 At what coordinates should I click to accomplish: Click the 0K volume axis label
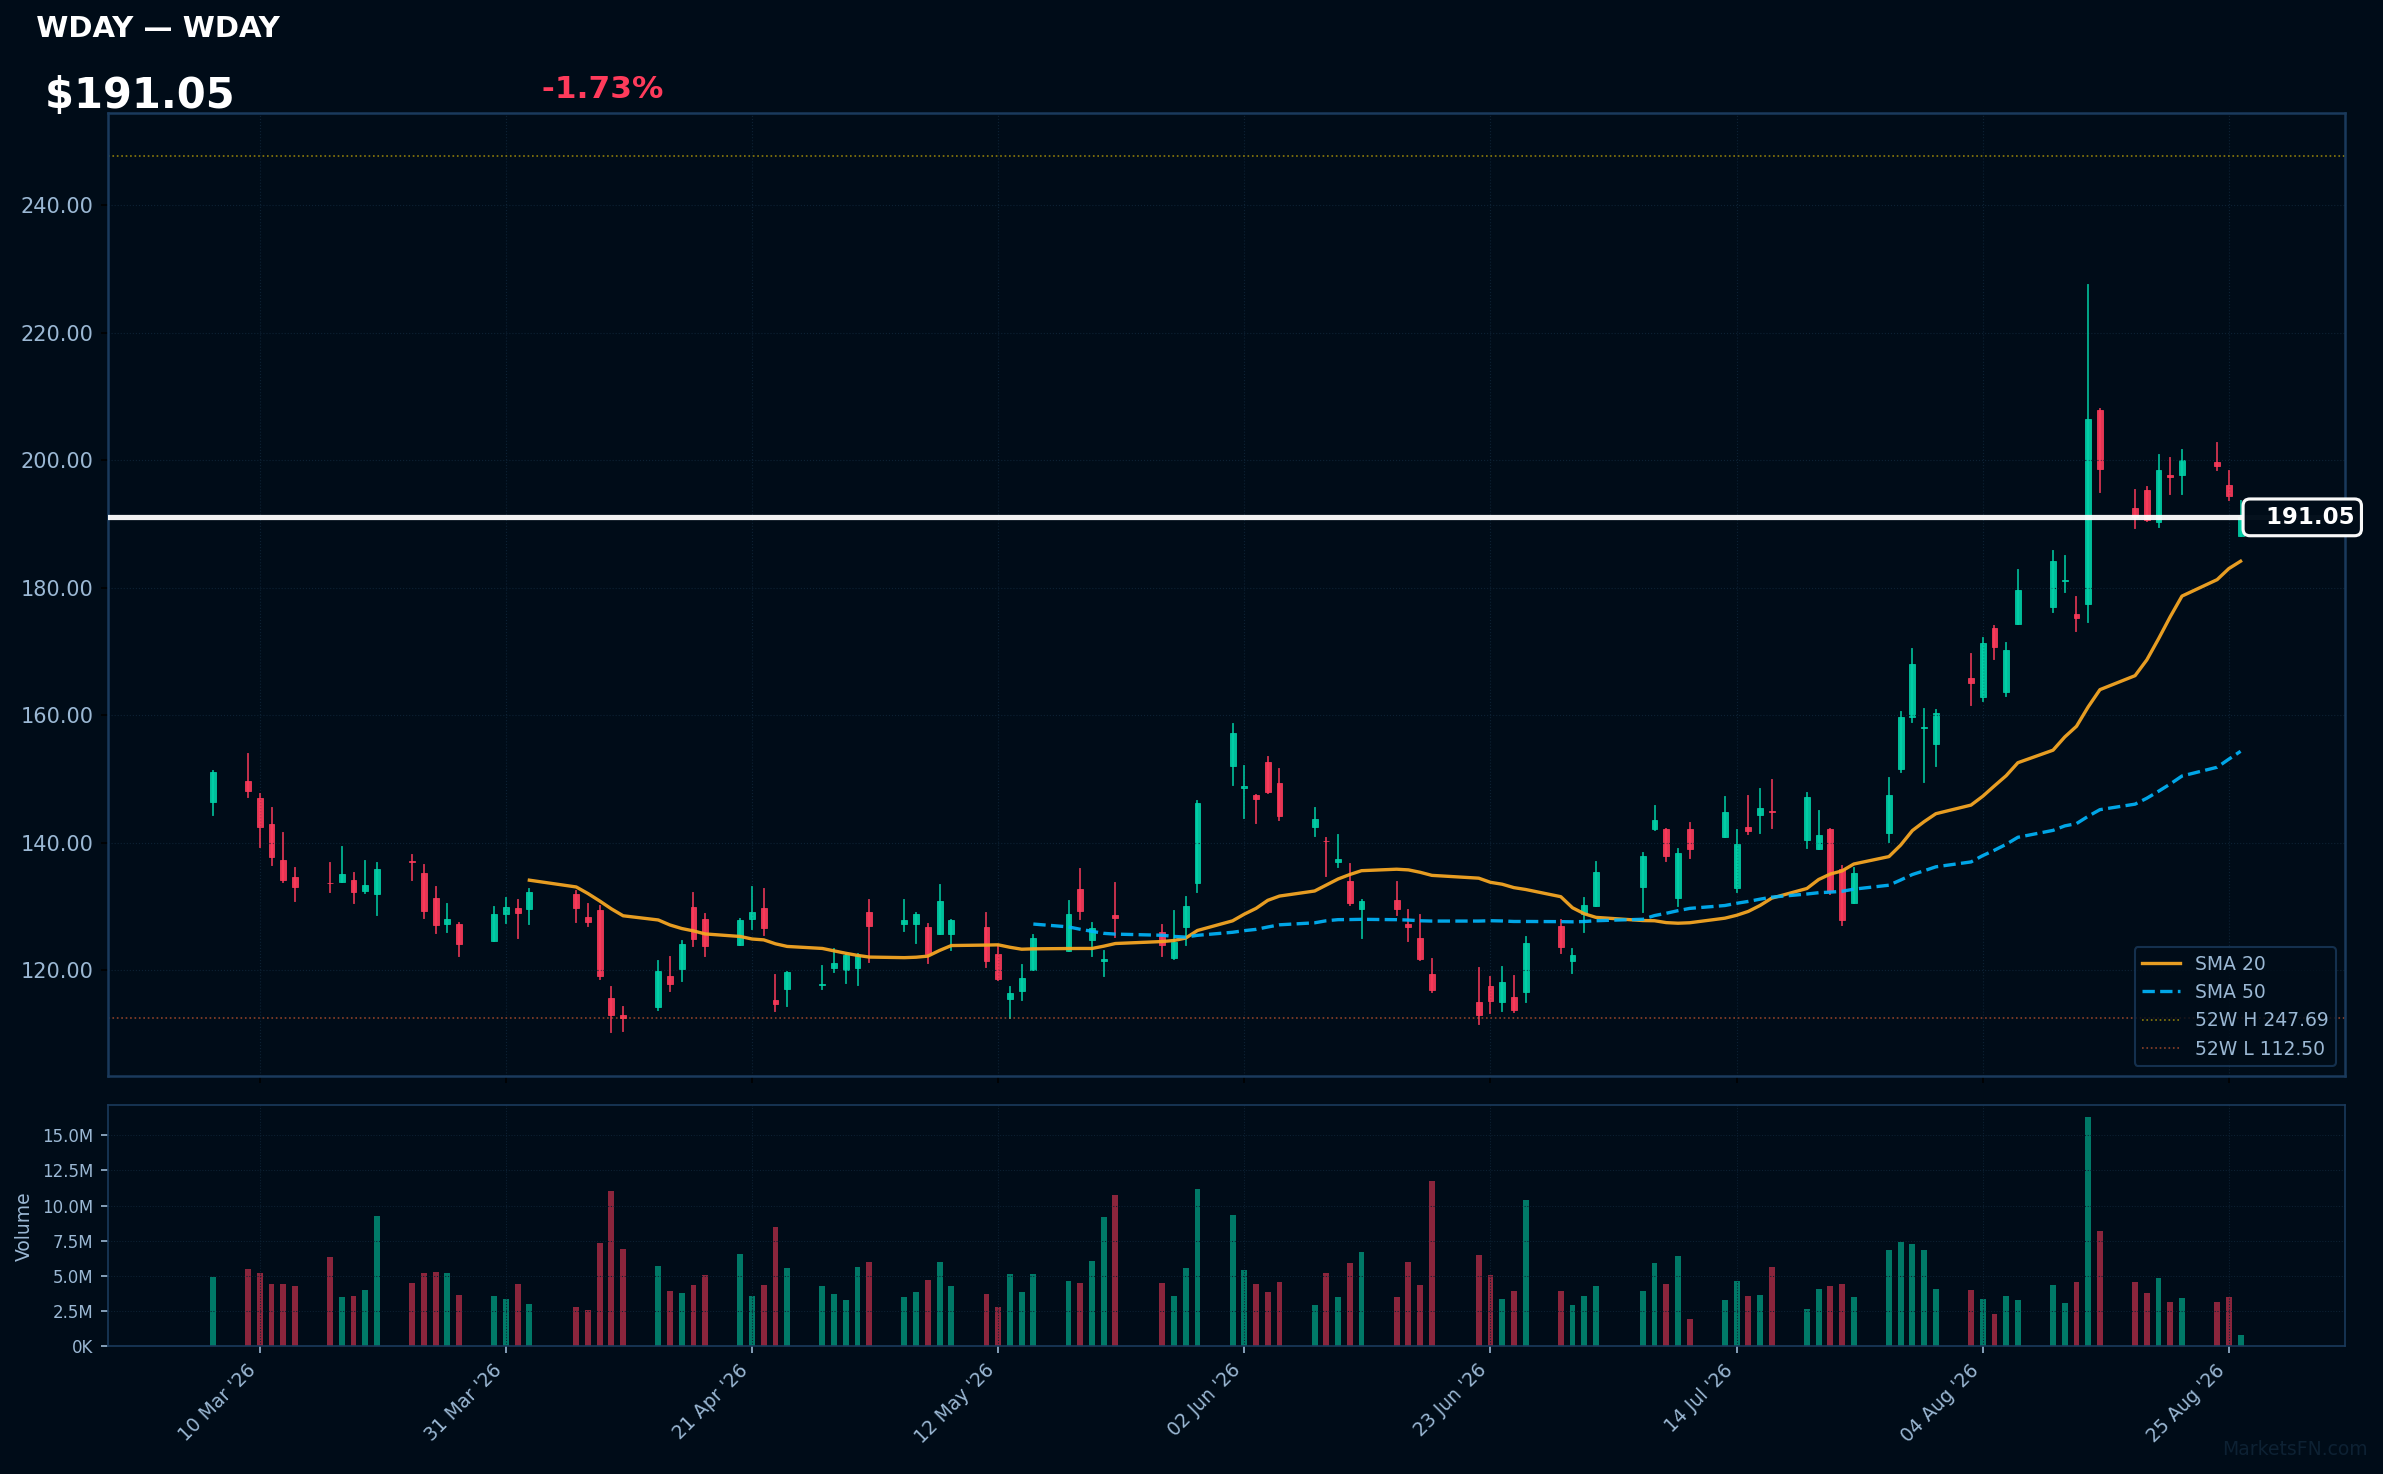(x=82, y=1347)
